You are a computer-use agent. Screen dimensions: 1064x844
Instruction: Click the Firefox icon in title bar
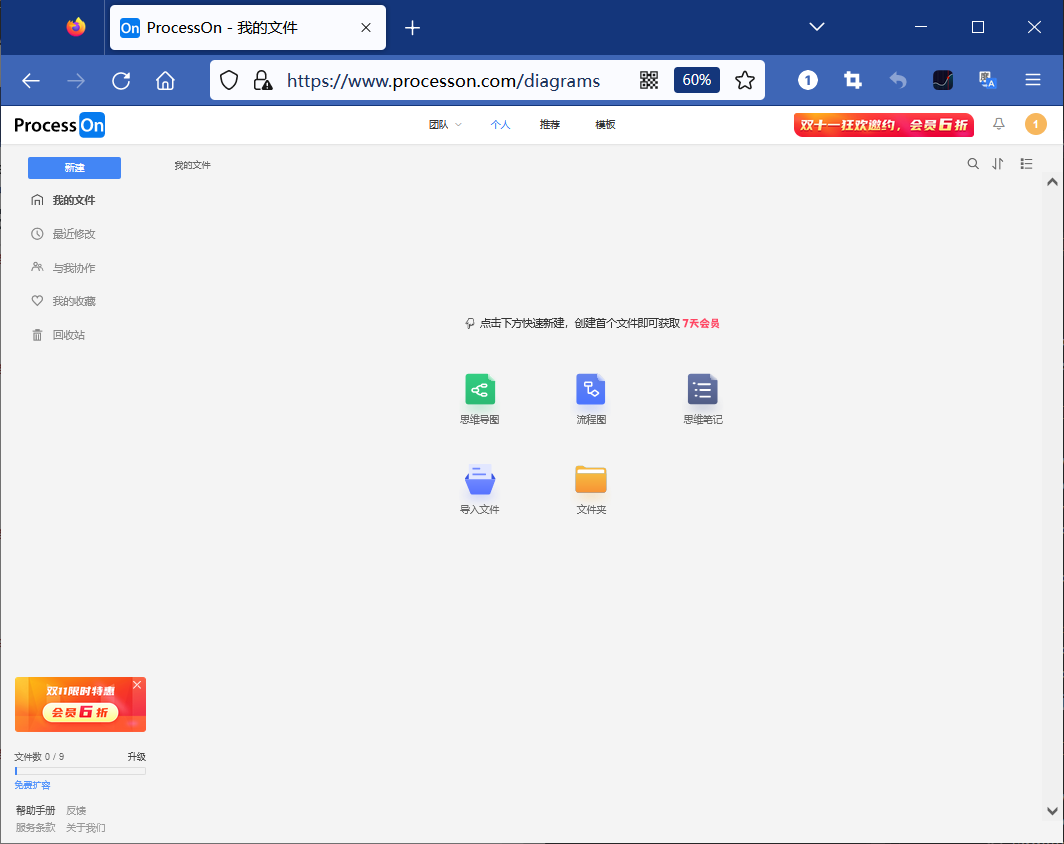point(76,27)
